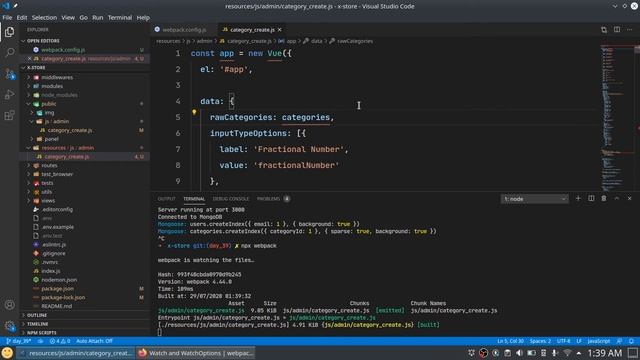Close the terminal panel
640x360 pixels.
pyautogui.click(x=629, y=199)
